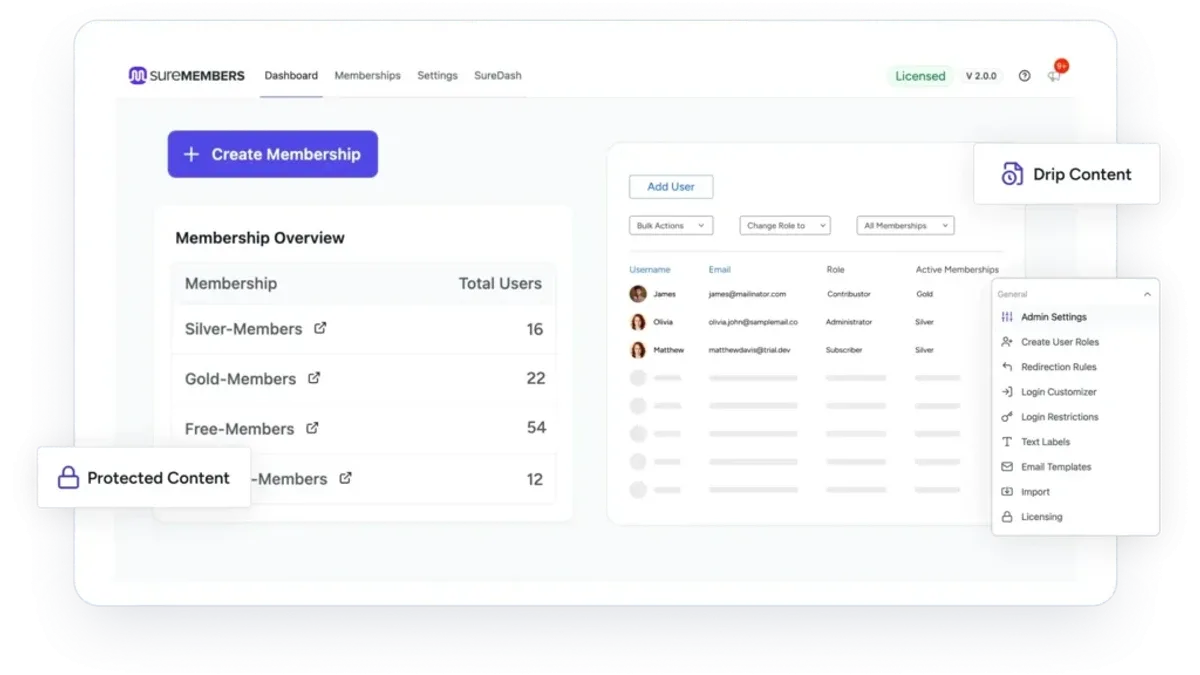1200x675 pixels.
Task: Click the V 2.0.0 version label
Action: pos(981,76)
